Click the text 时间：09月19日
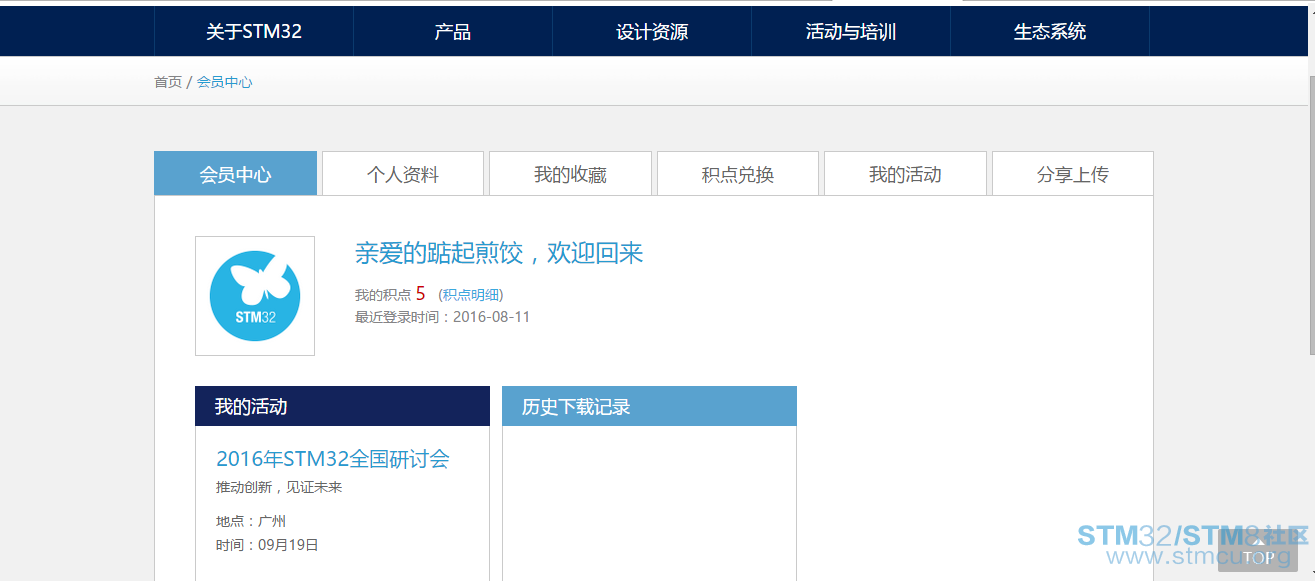Screen dimensions: 1315x581 (x=267, y=545)
